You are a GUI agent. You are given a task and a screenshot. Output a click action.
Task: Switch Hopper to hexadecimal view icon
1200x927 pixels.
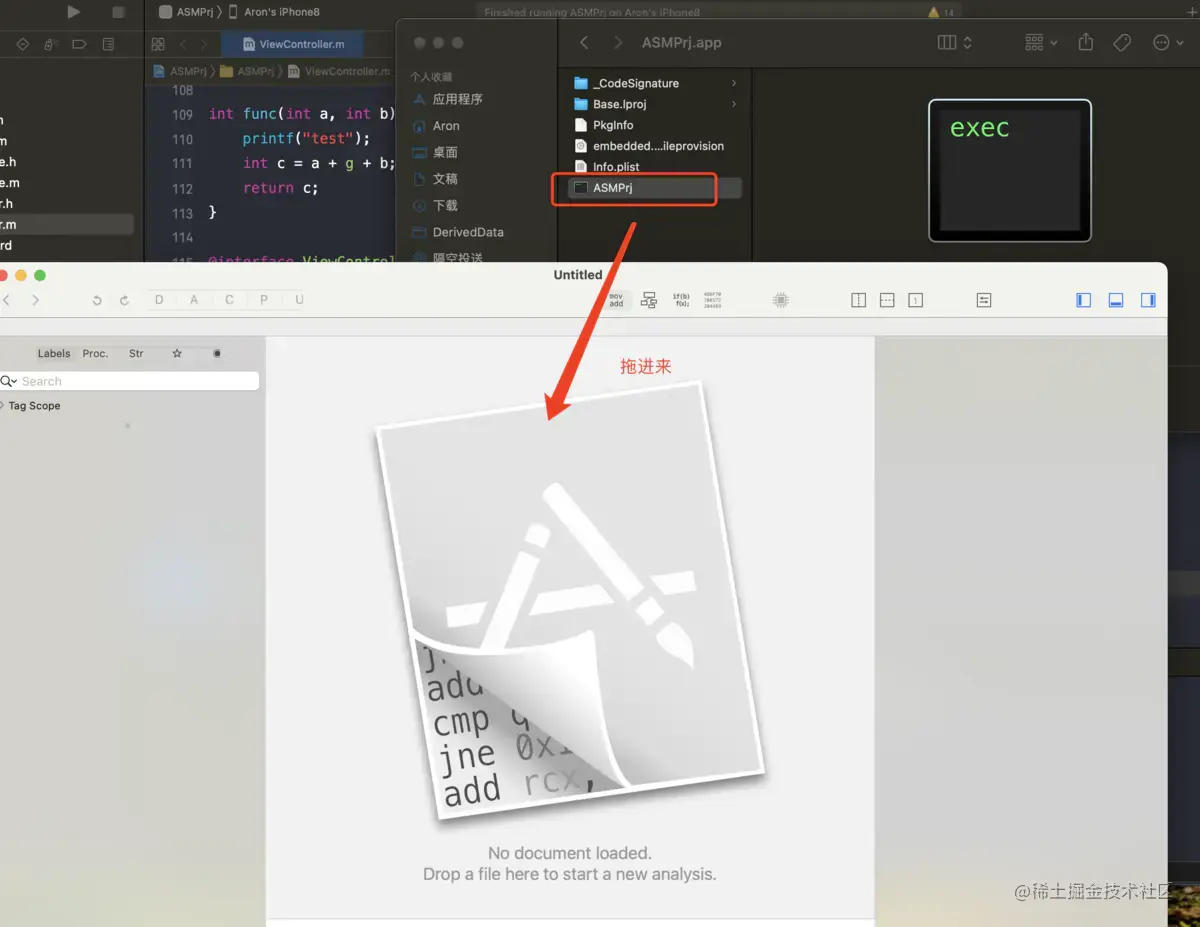tap(713, 300)
